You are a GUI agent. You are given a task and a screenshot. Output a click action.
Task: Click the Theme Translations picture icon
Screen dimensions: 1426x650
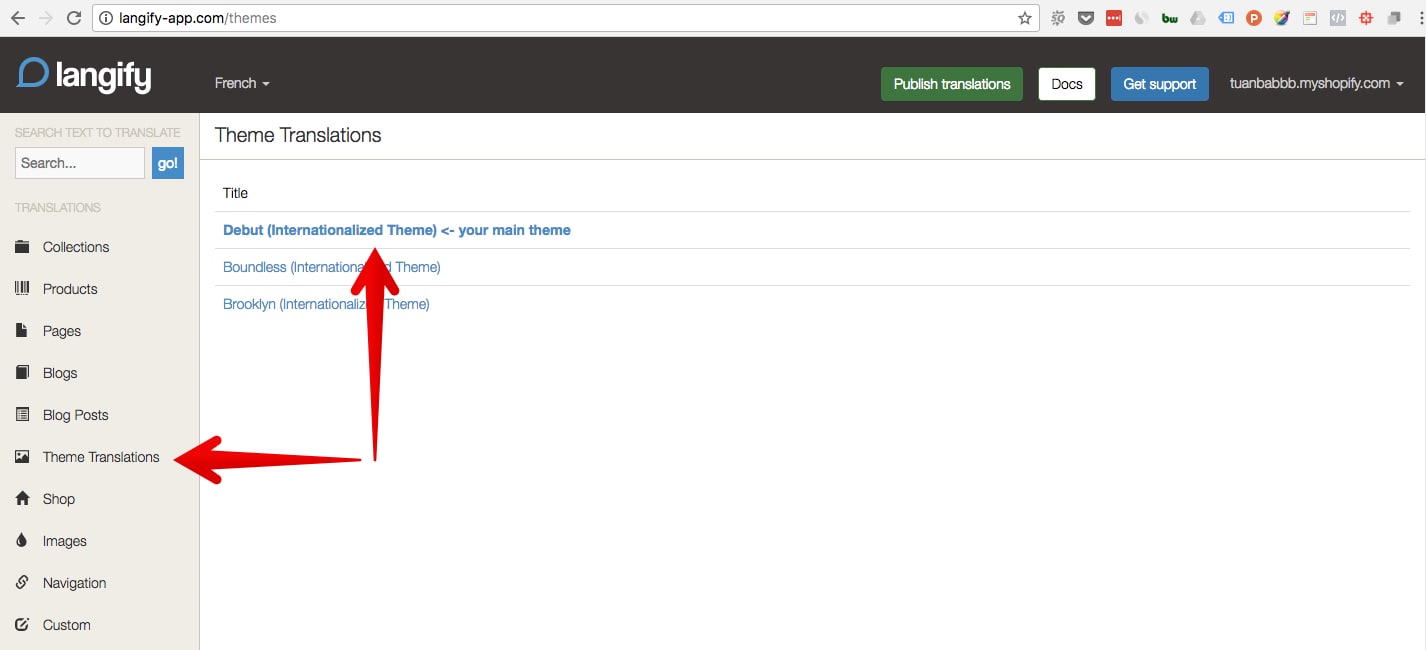[x=22, y=457]
